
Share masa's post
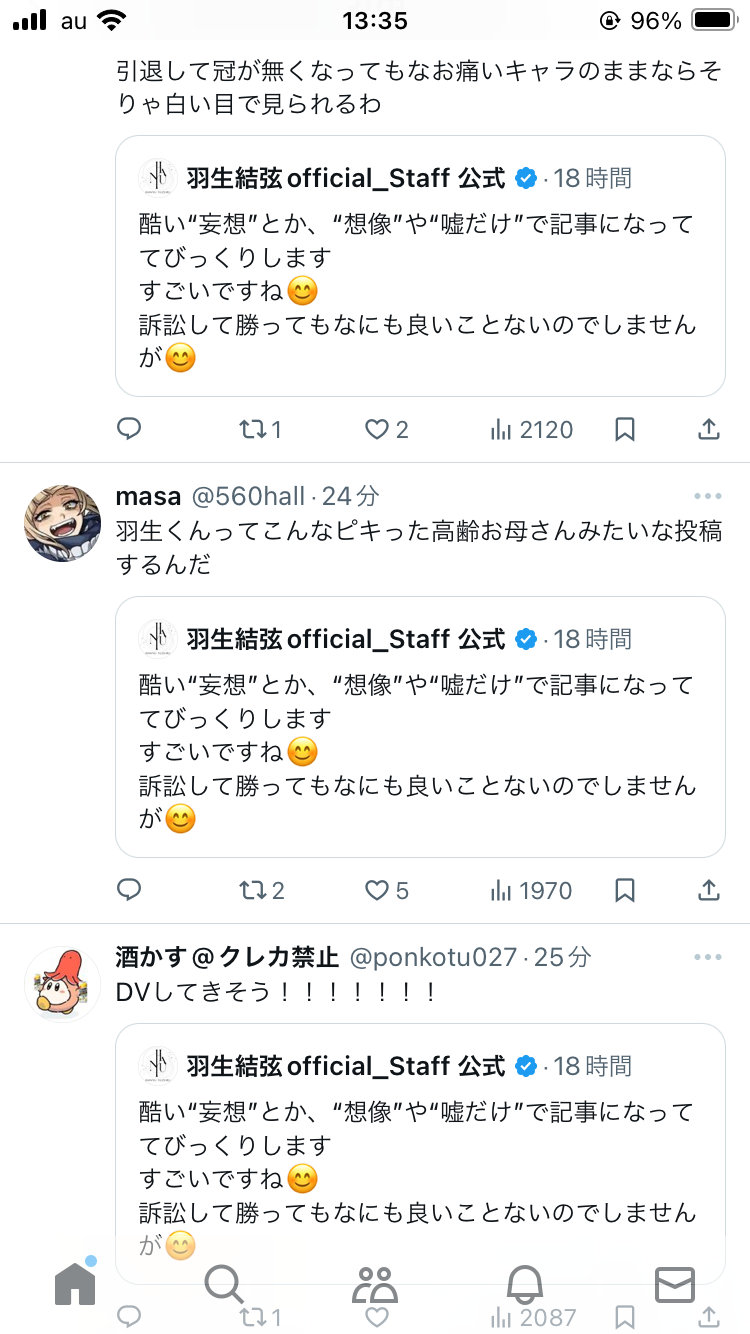coord(708,889)
